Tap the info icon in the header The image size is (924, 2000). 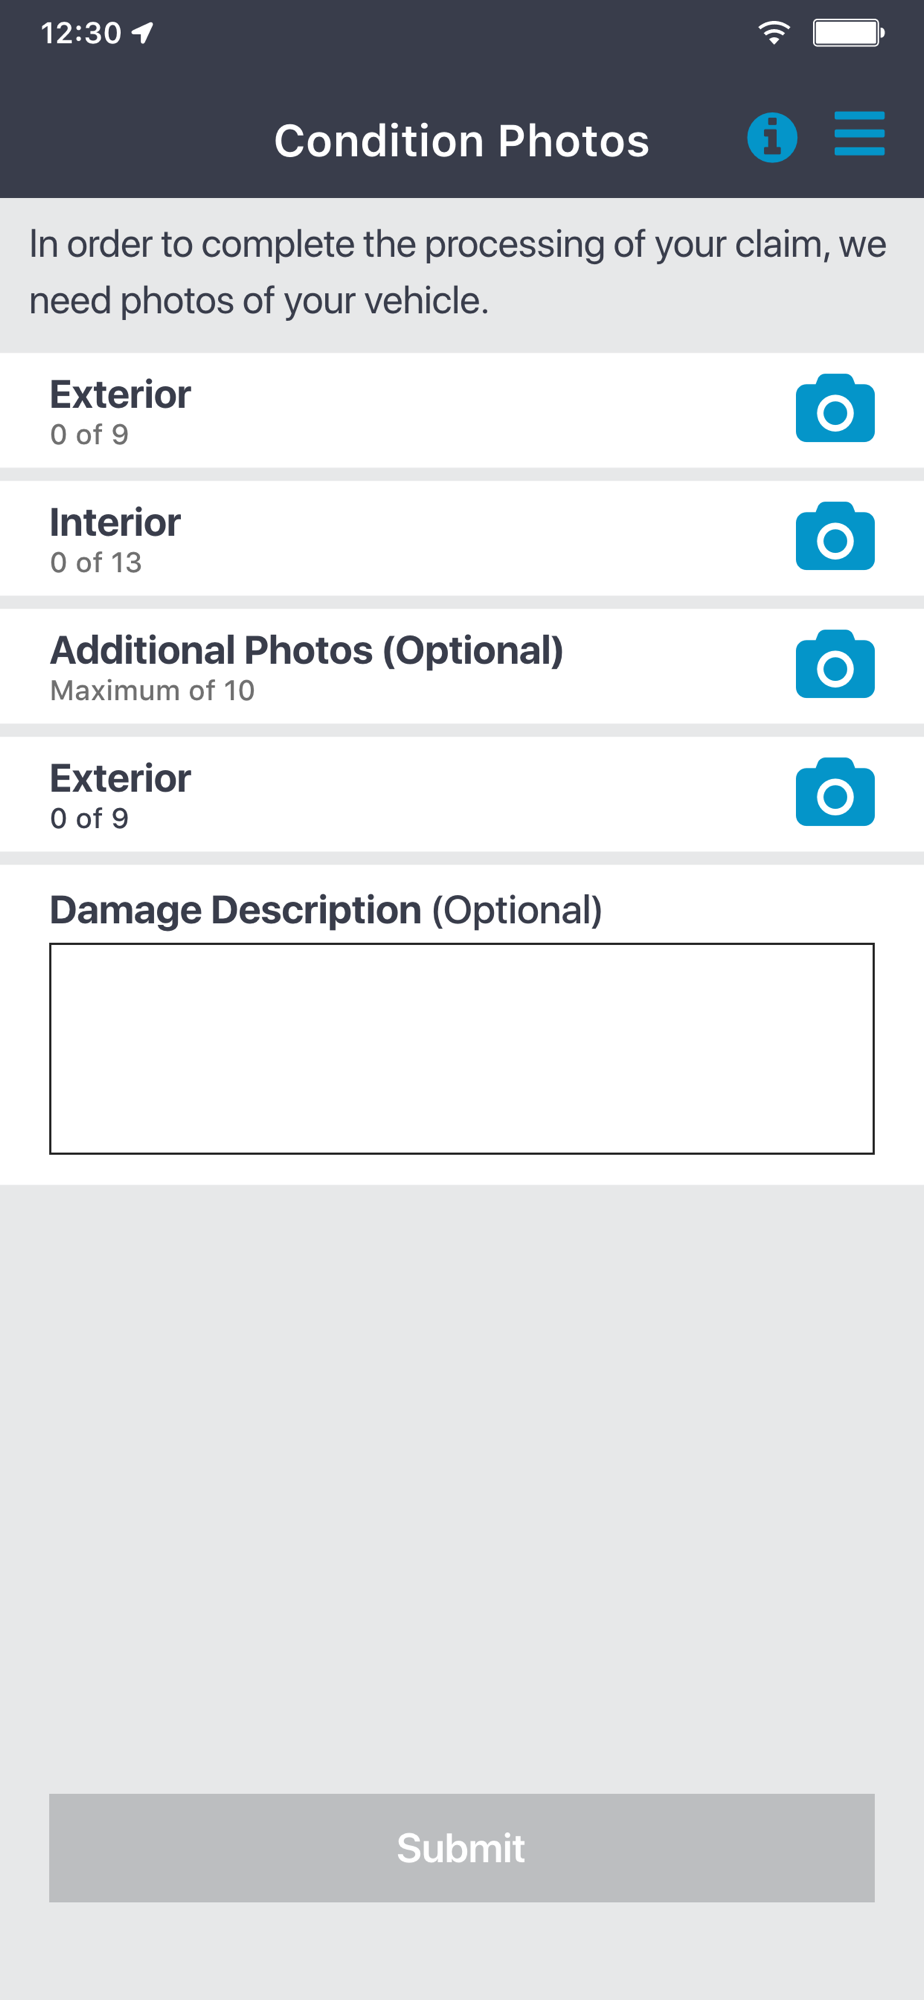pos(772,137)
